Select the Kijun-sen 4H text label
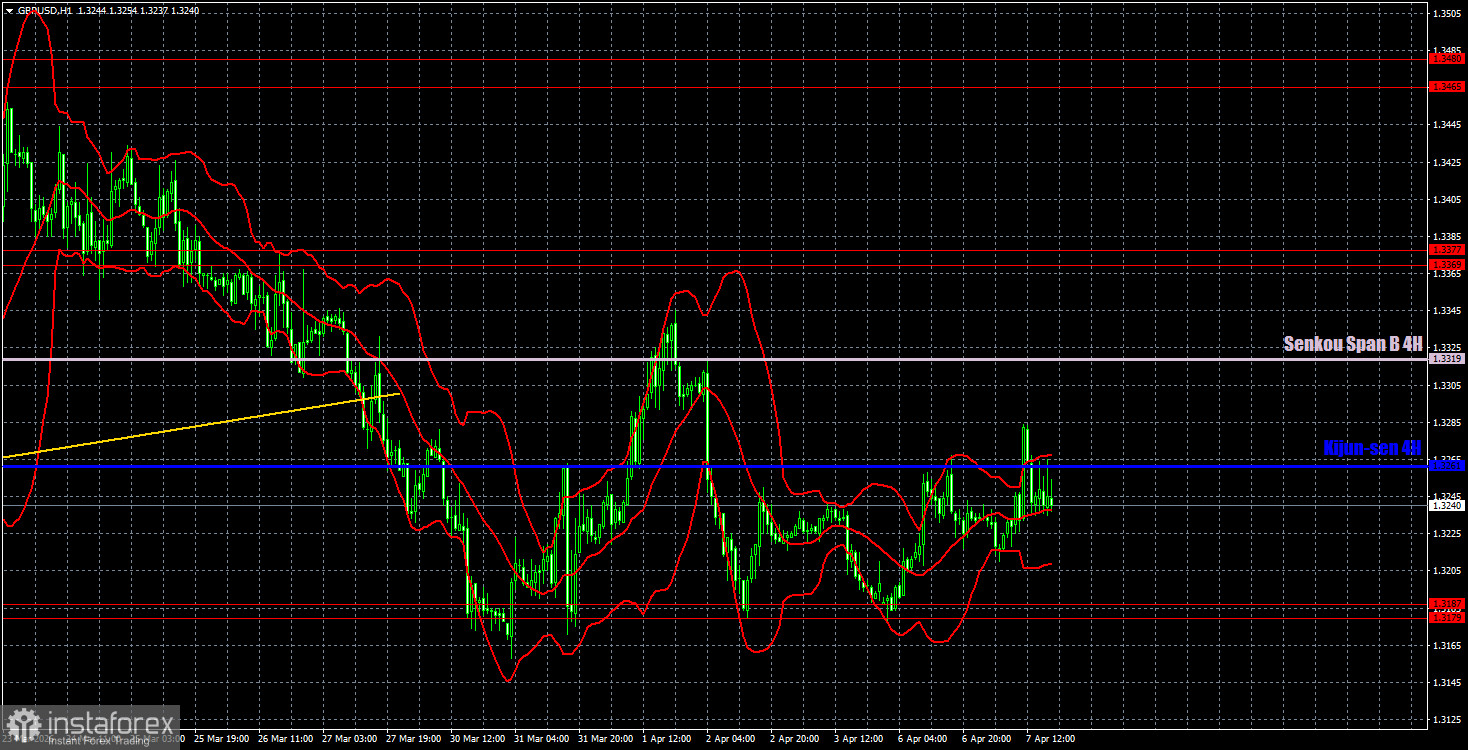1468x750 pixels. [x=1371, y=449]
